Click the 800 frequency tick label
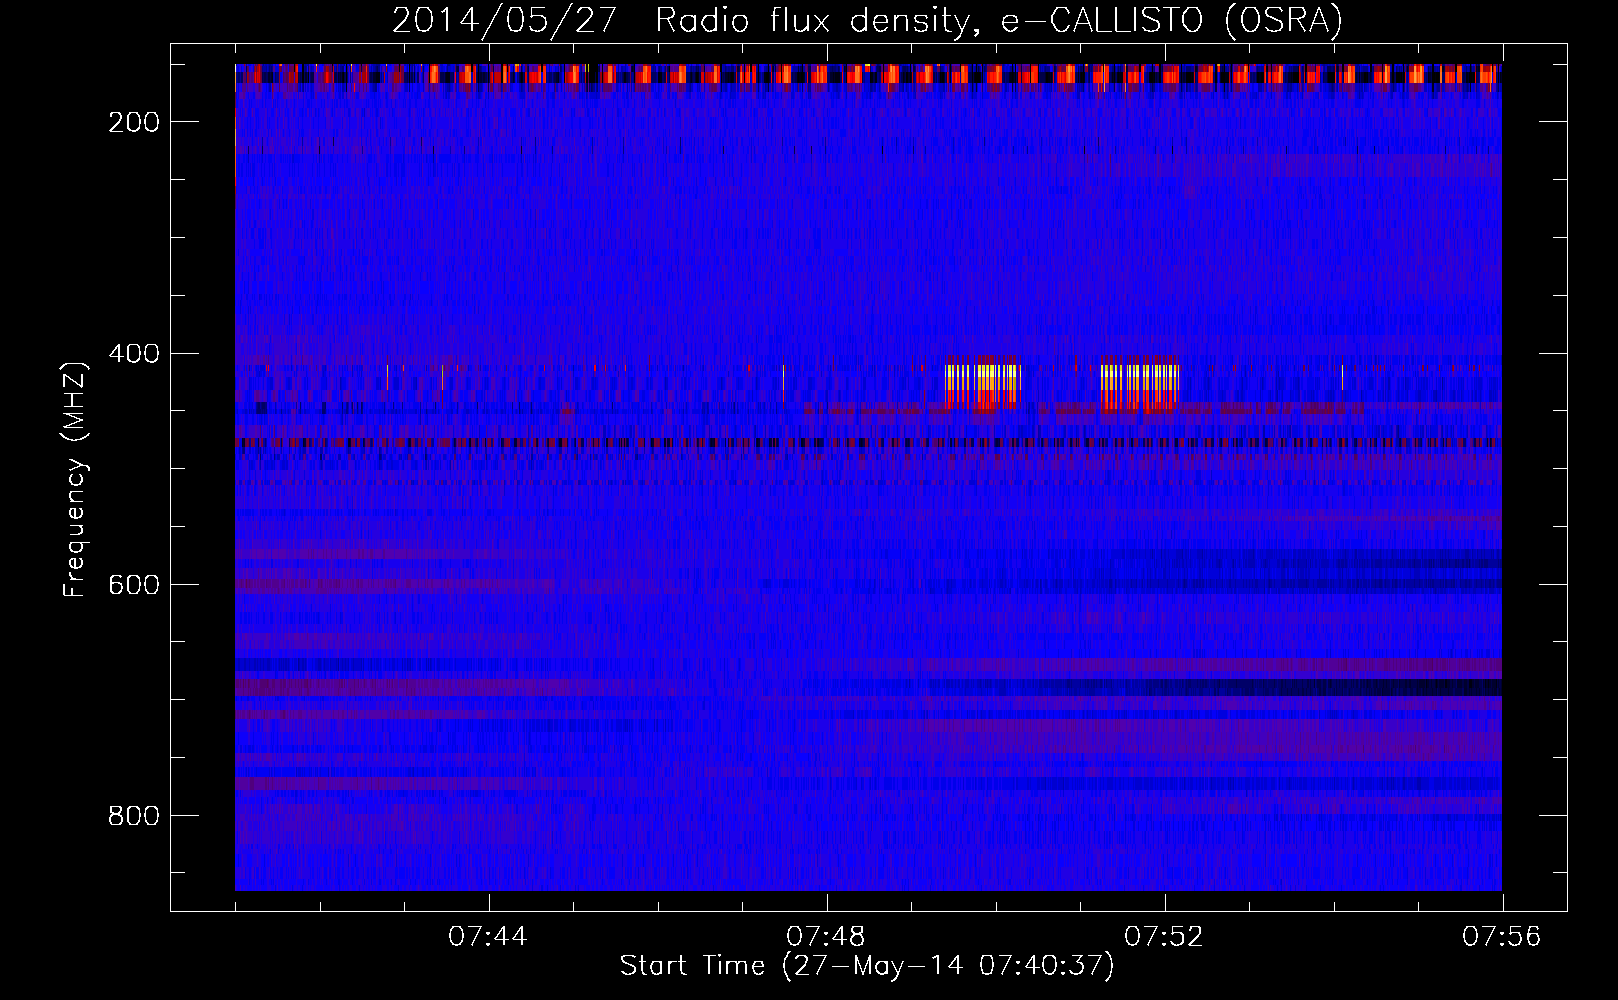1618x1000 pixels. click(x=134, y=816)
